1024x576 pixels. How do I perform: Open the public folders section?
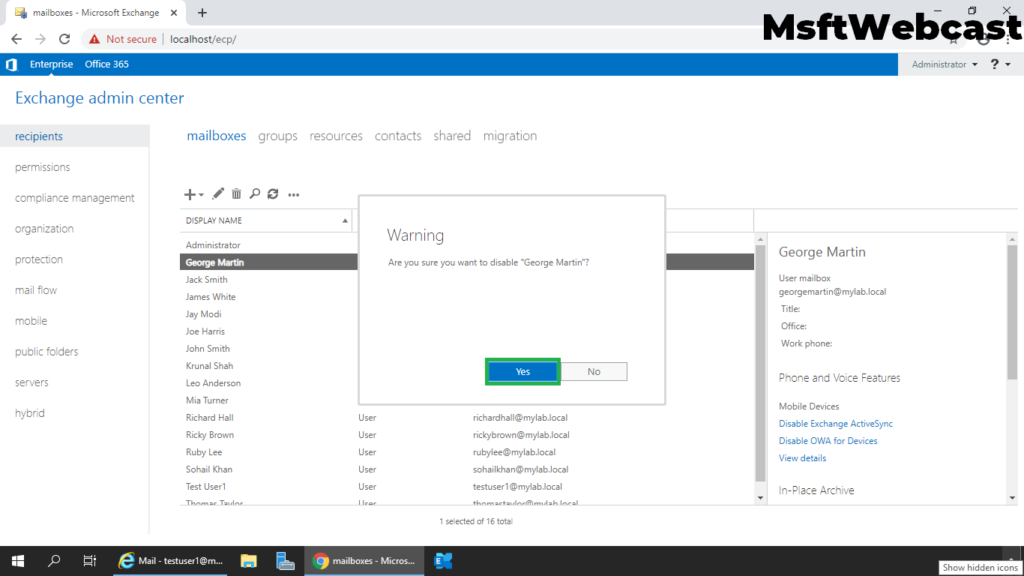[46, 351]
